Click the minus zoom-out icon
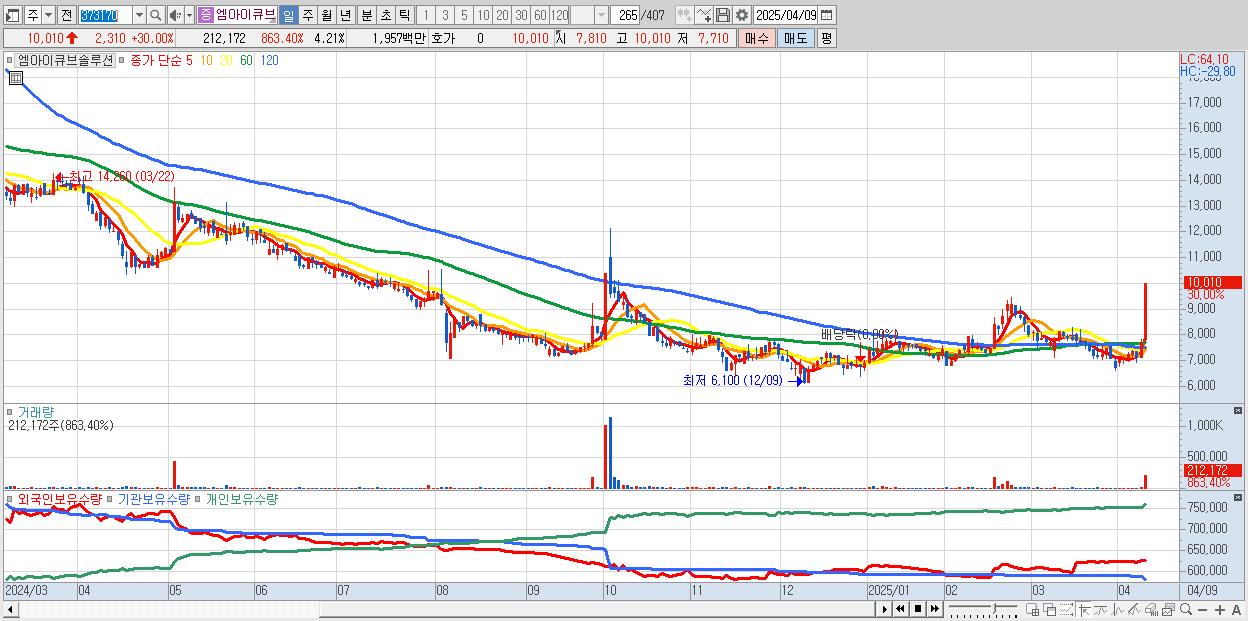Screen dimensions: 1248x621 click(x=1202, y=609)
